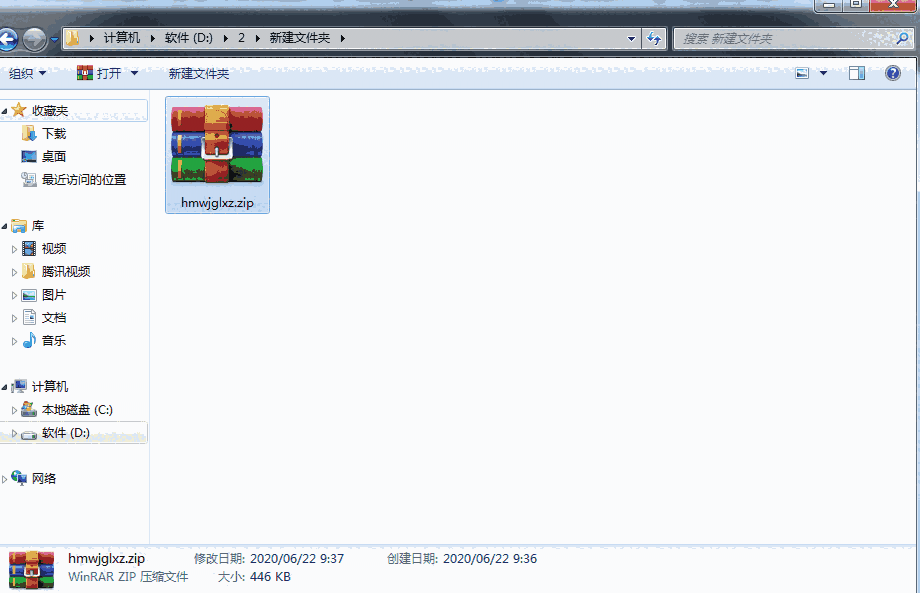The image size is (920, 593).
Task: Click the 新建文件夹 toolbar button
Action: 198,72
